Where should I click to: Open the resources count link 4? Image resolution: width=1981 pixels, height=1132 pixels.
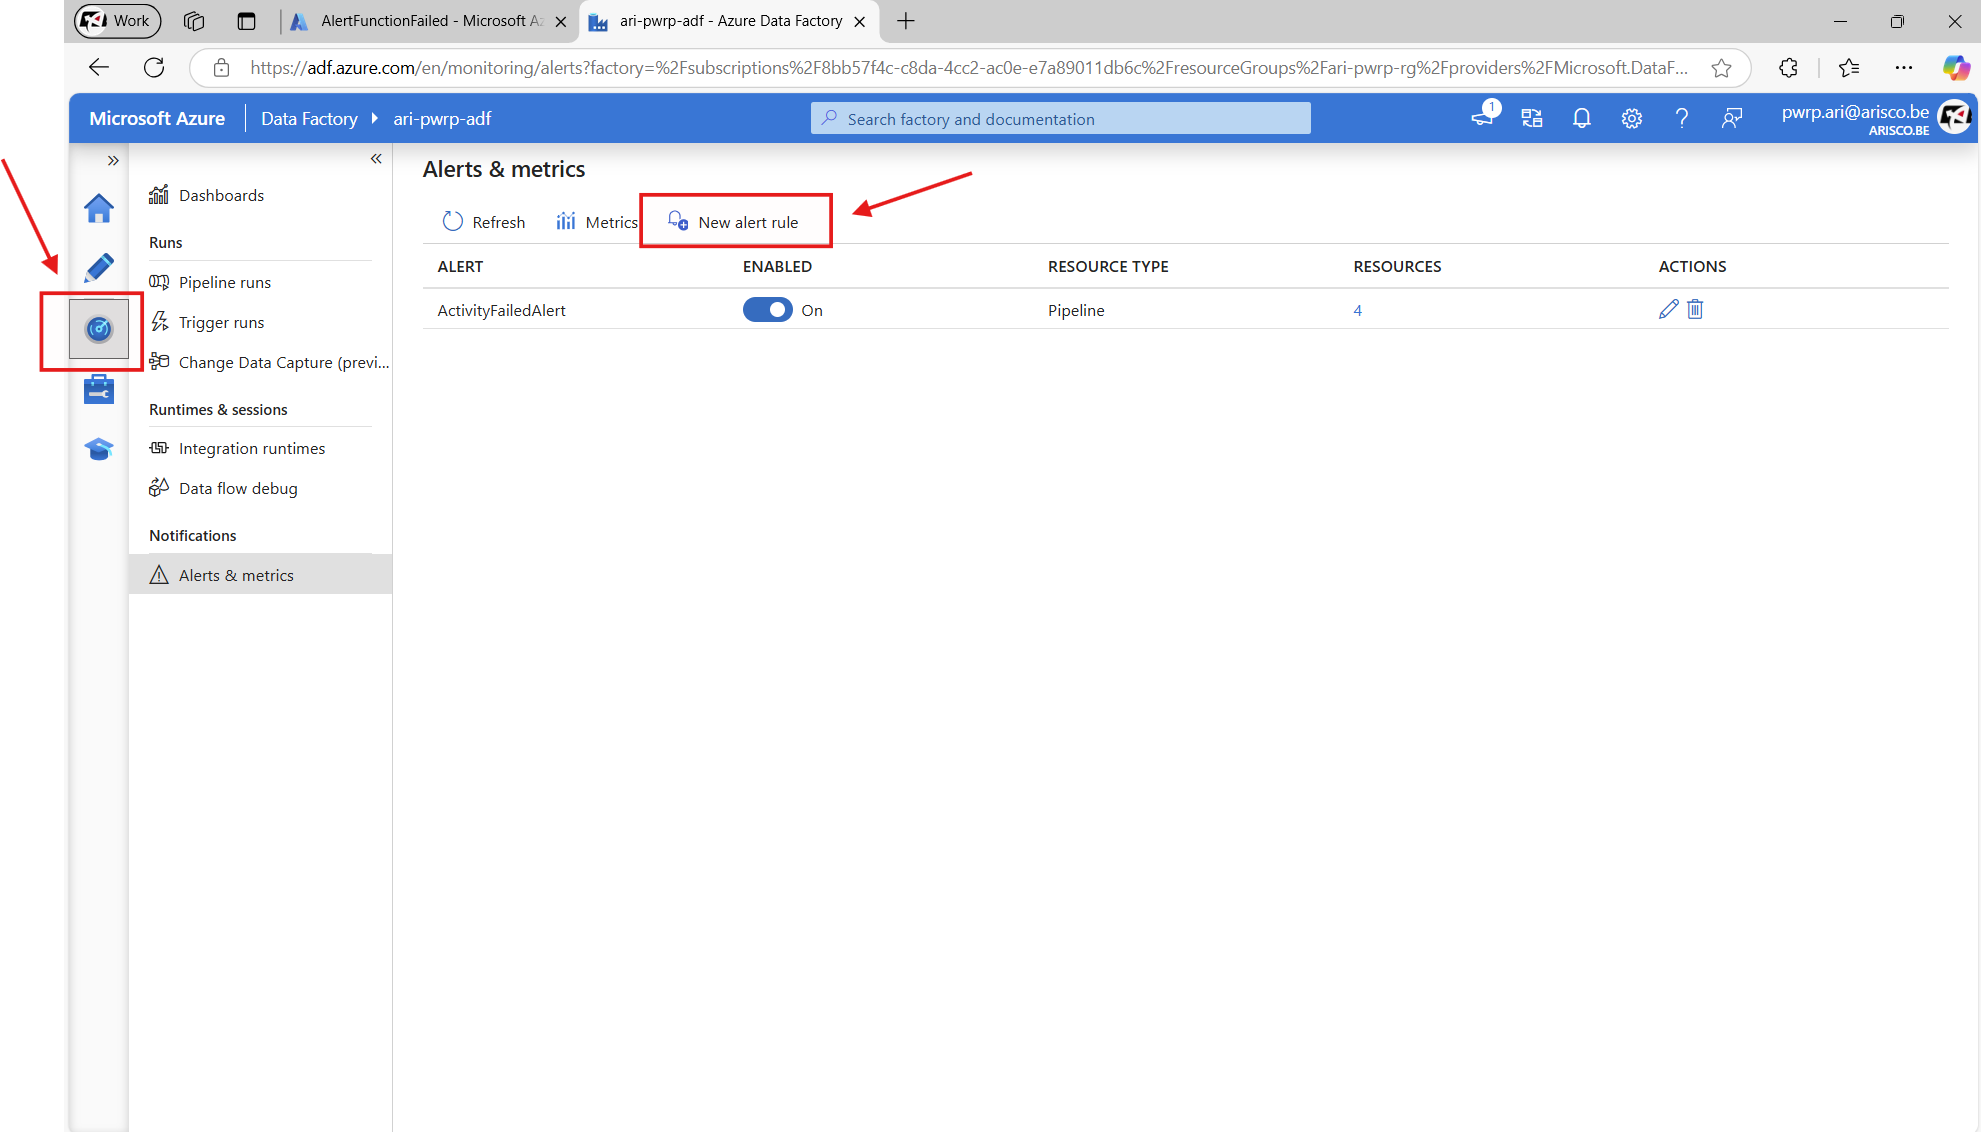coord(1357,310)
